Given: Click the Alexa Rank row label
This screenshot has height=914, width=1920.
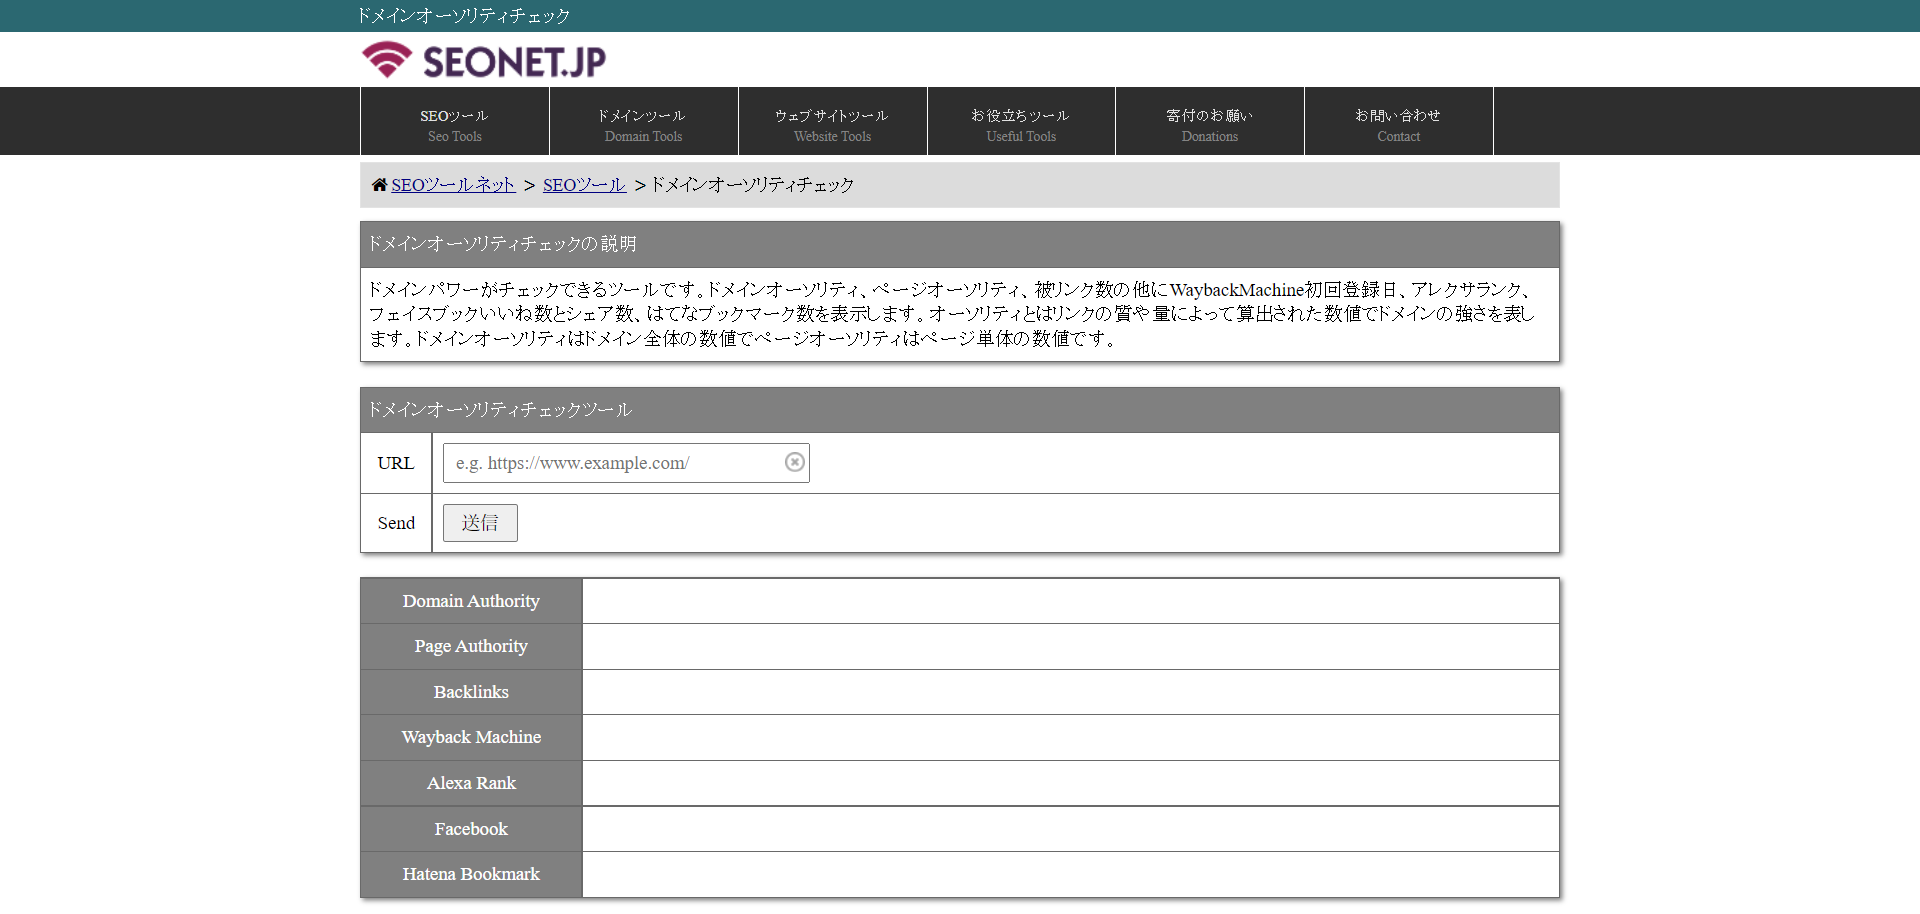Looking at the screenshot, I should (470, 783).
